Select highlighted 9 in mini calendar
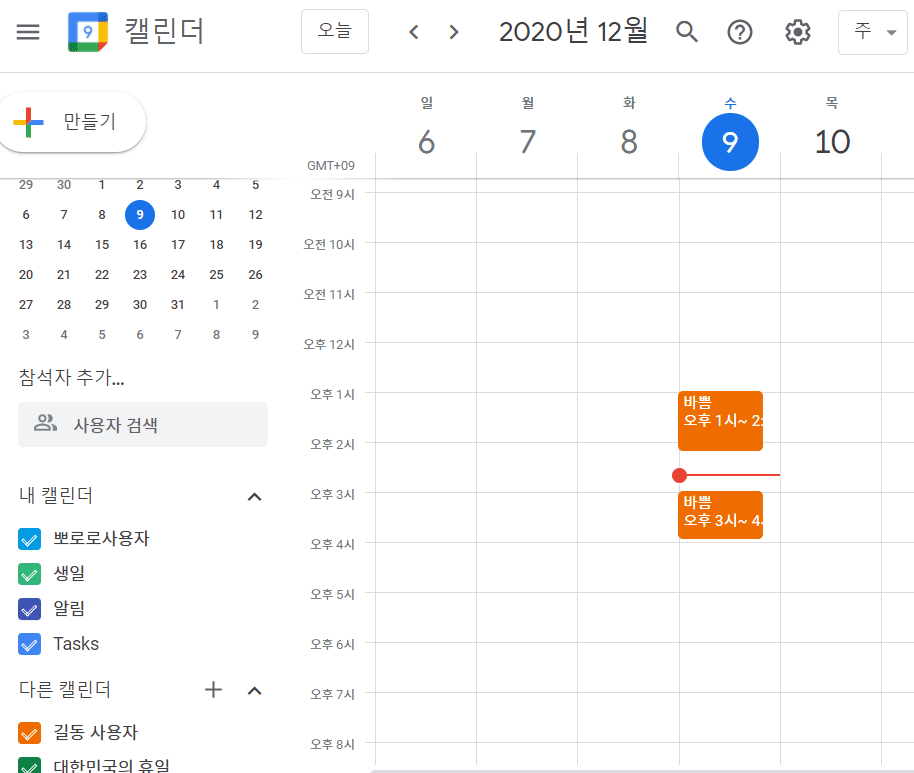Image resolution: width=914 pixels, height=773 pixels. [x=140, y=215]
